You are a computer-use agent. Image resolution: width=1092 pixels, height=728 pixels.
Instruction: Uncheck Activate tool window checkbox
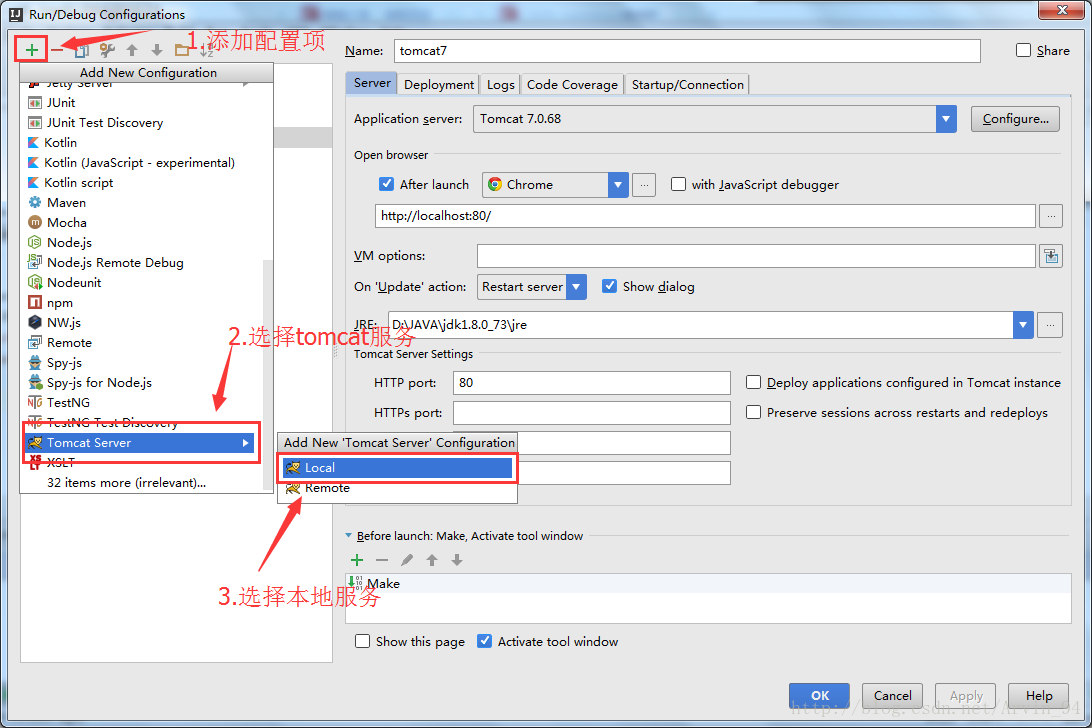(x=484, y=641)
